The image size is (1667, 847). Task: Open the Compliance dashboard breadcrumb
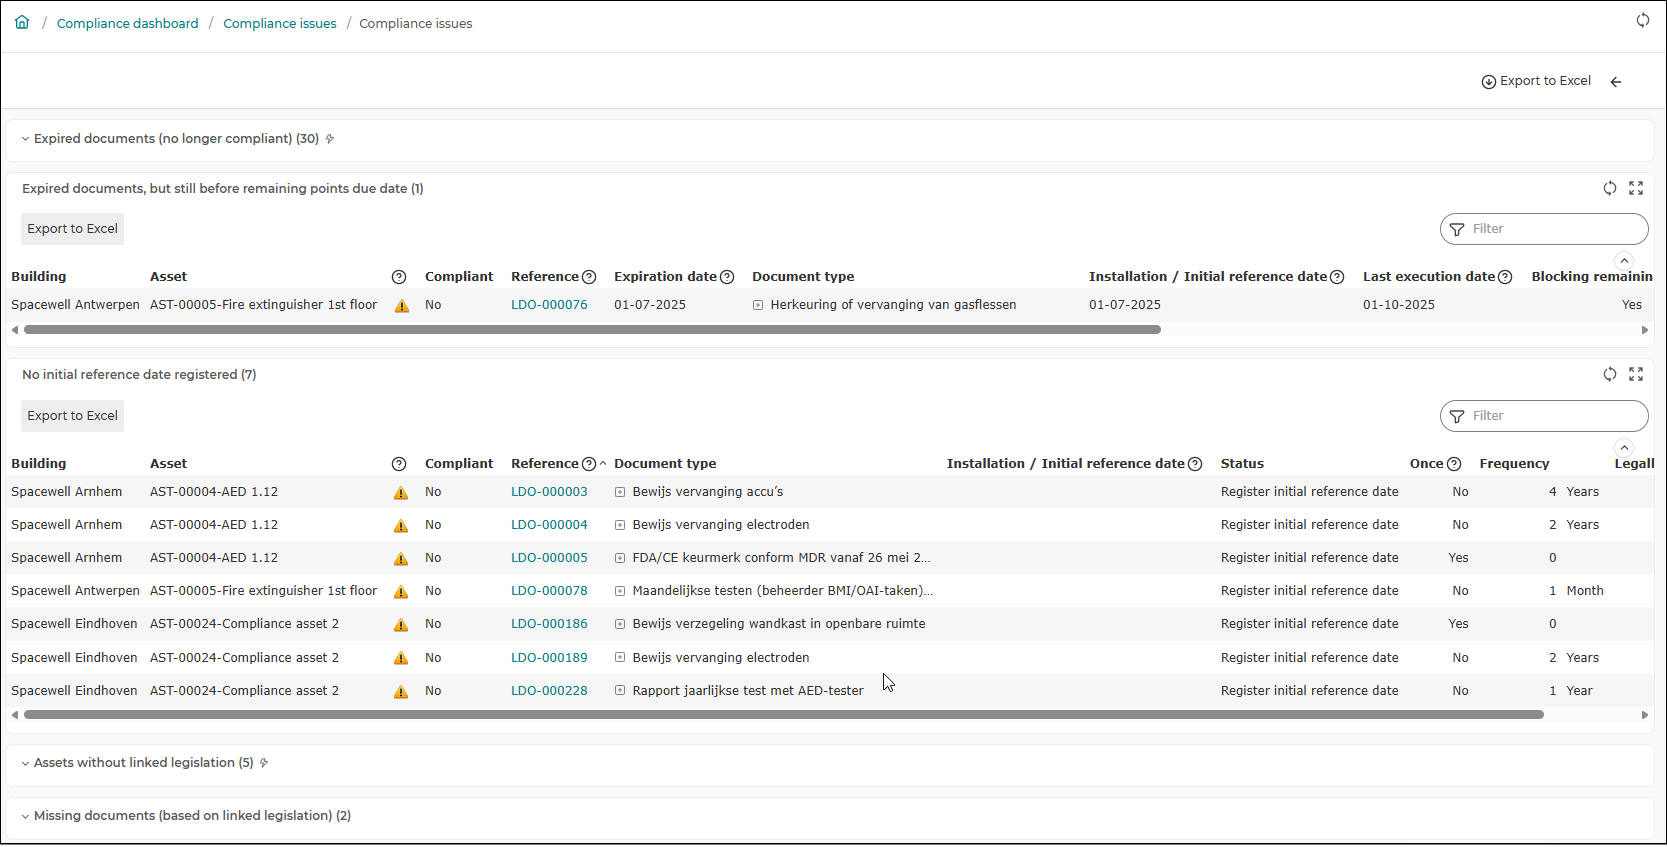[128, 23]
